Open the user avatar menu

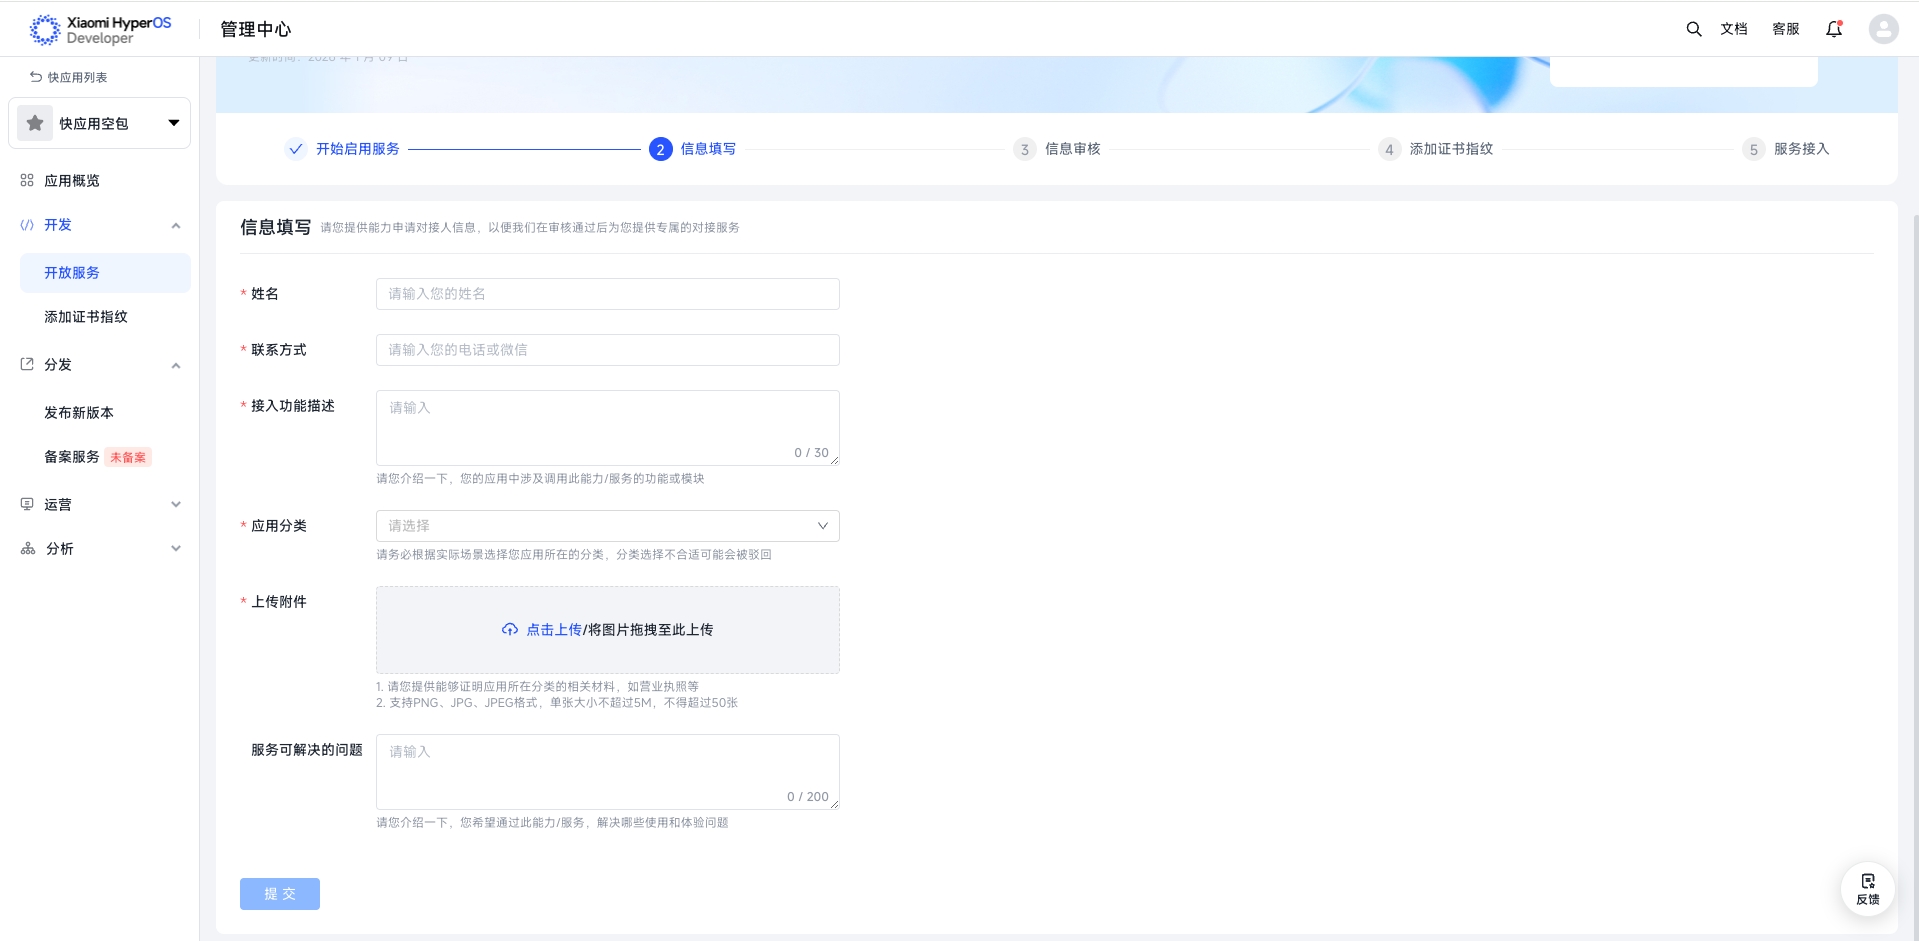(1883, 29)
